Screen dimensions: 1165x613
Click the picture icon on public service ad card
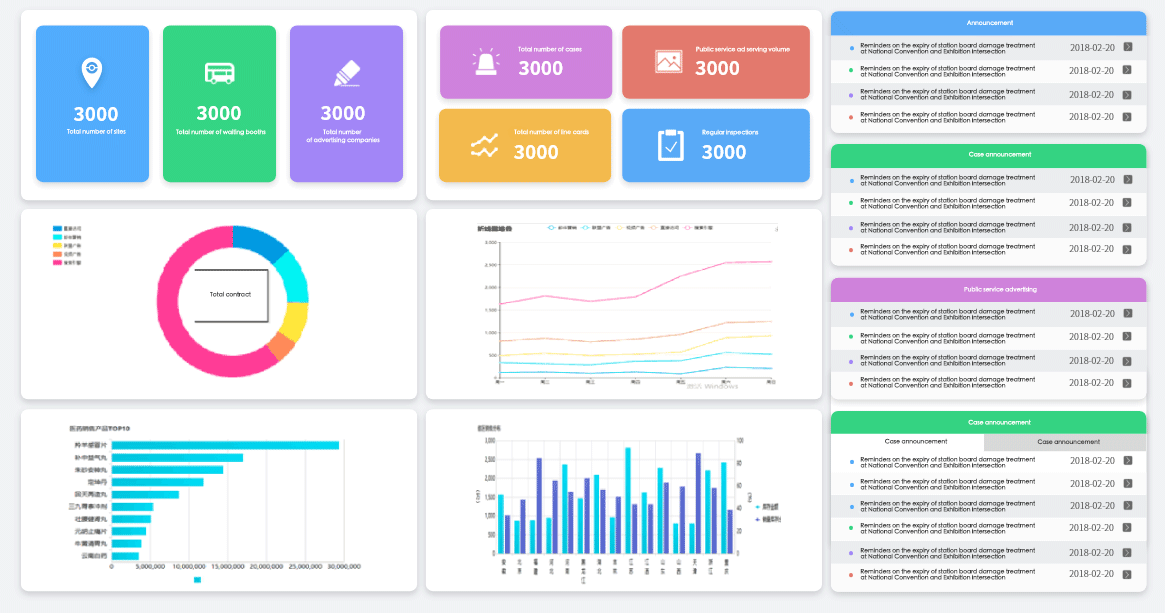[669, 62]
